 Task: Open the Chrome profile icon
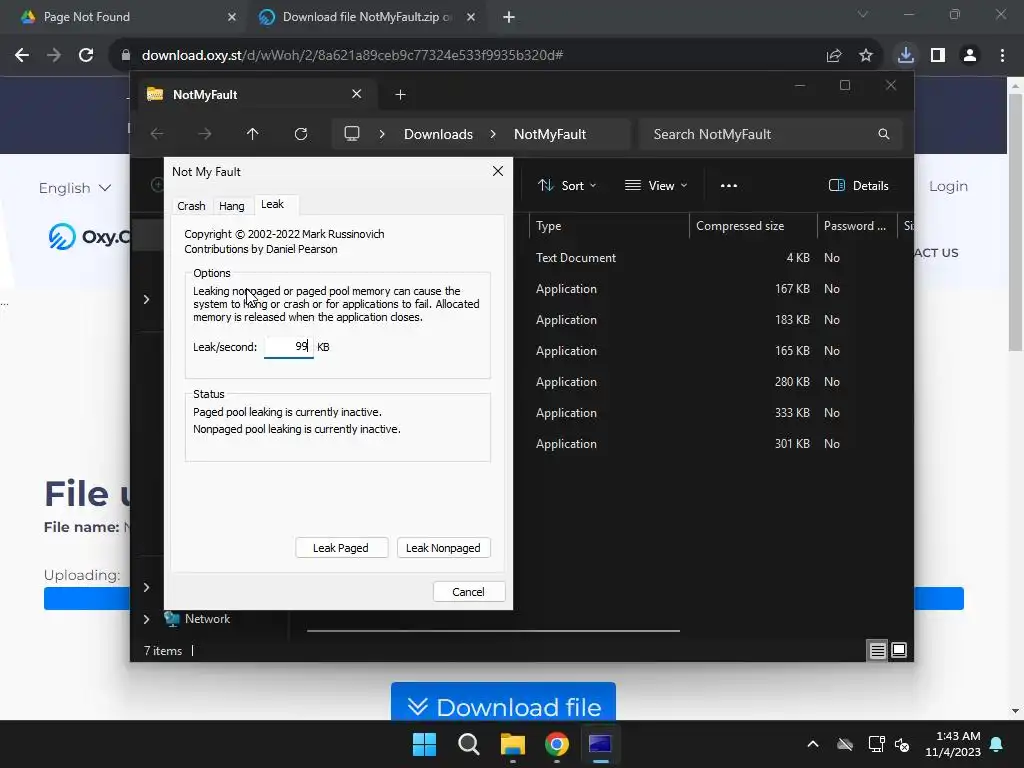[x=970, y=56]
